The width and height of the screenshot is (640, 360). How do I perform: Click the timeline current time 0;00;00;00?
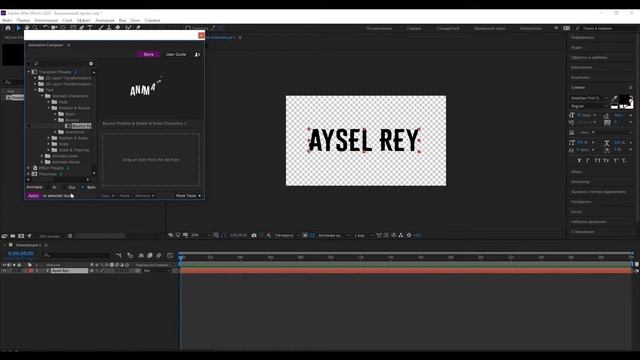tap(20, 253)
